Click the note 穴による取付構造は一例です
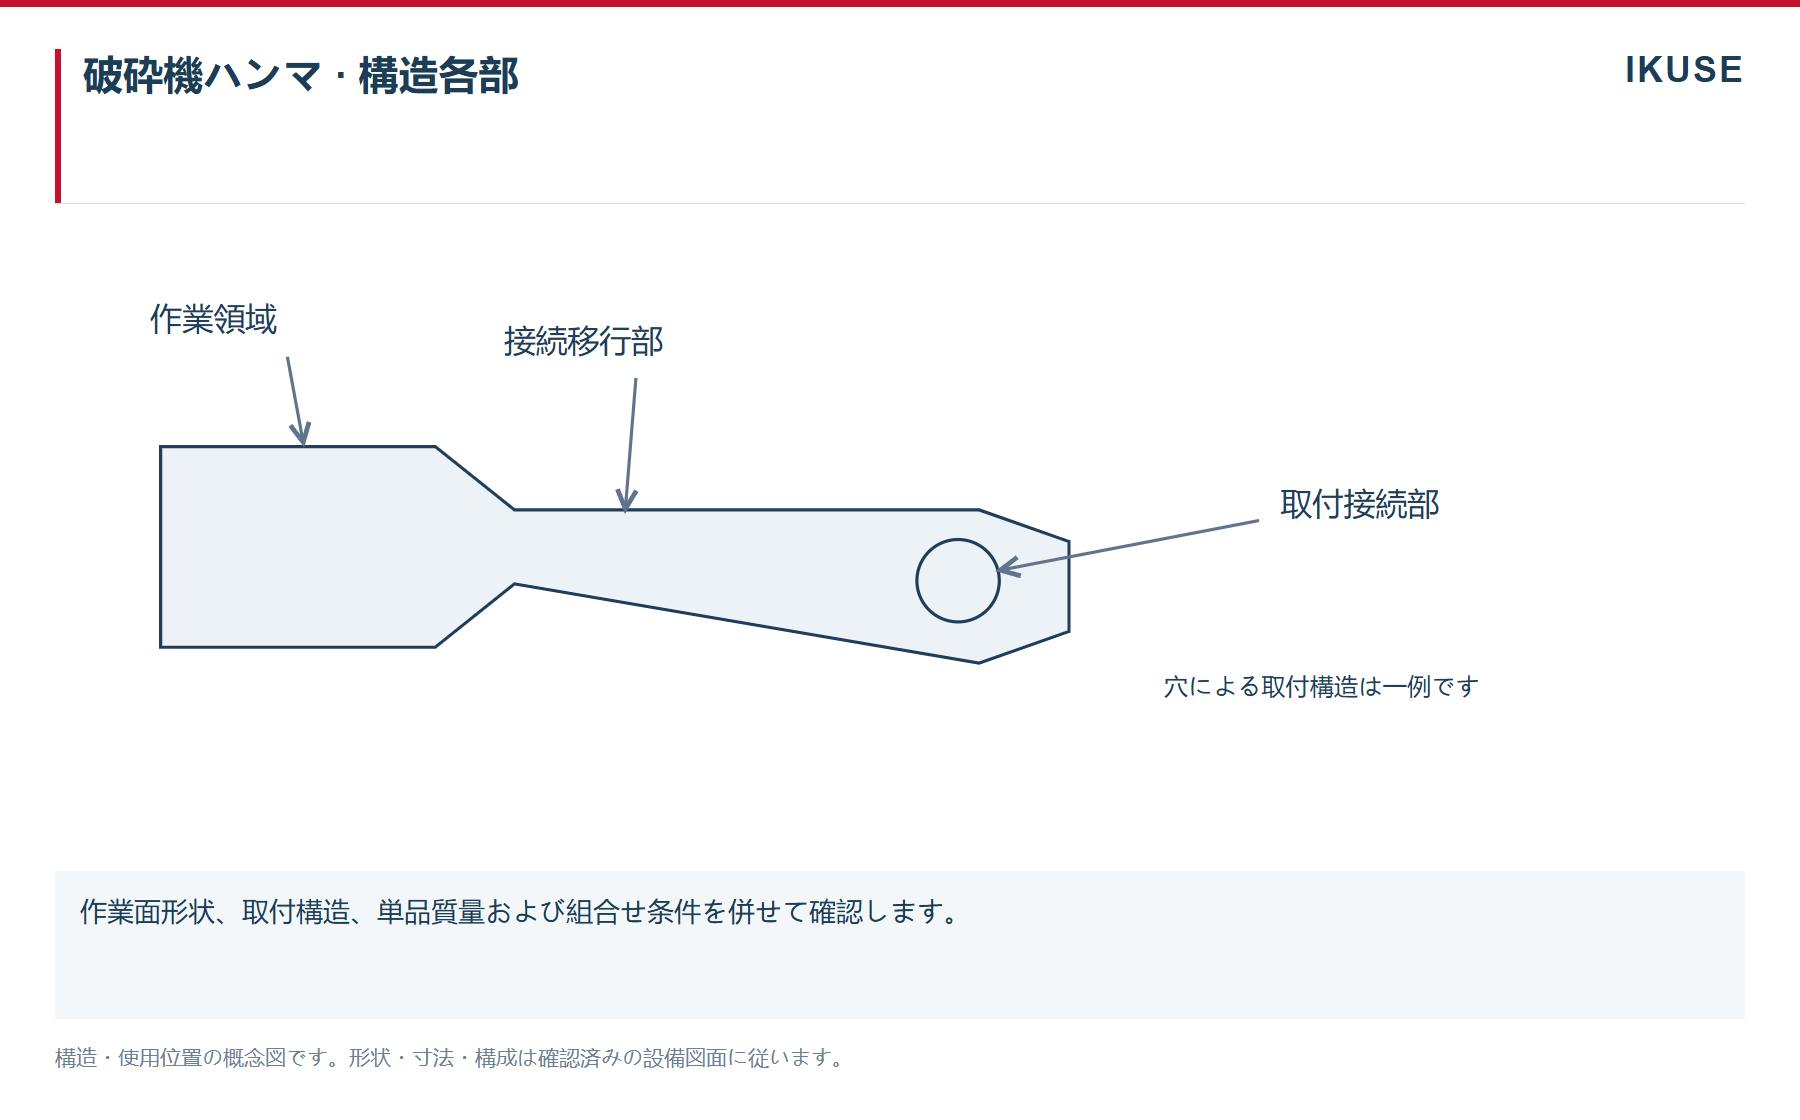 click(x=1321, y=687)
